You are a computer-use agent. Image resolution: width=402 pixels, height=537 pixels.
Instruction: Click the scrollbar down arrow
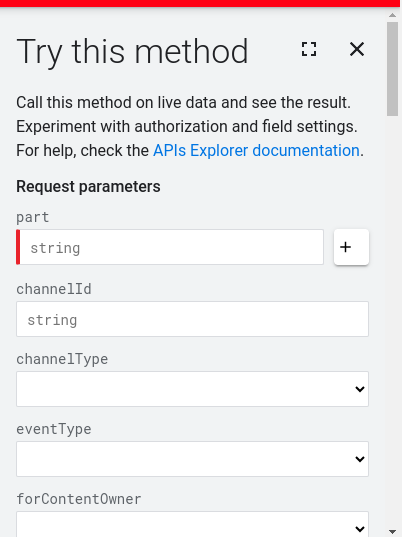[x=392, y=532]
